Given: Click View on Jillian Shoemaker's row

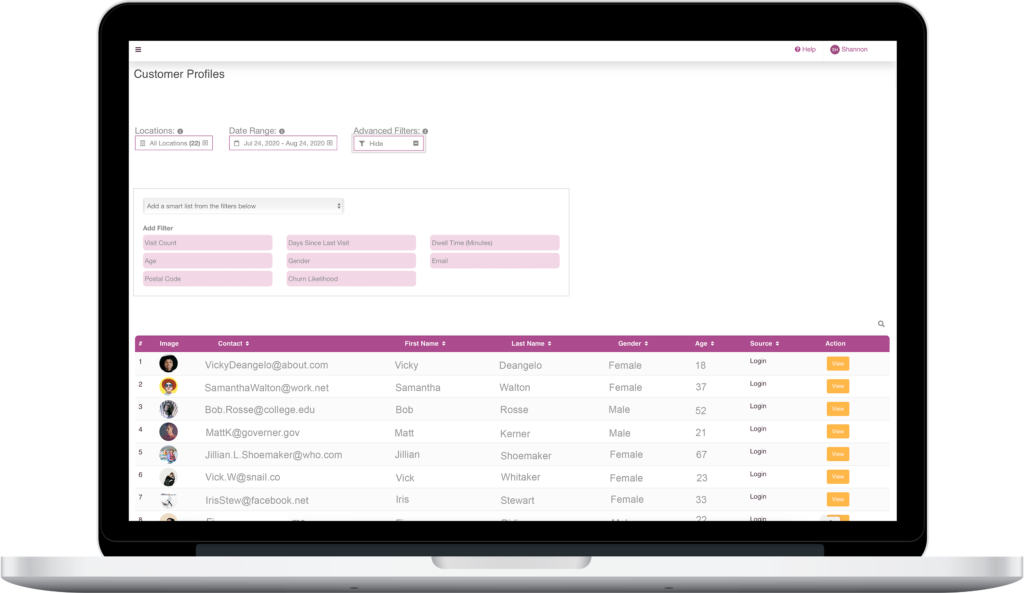Looking at the screenshot, I should (x=837, y=454).
